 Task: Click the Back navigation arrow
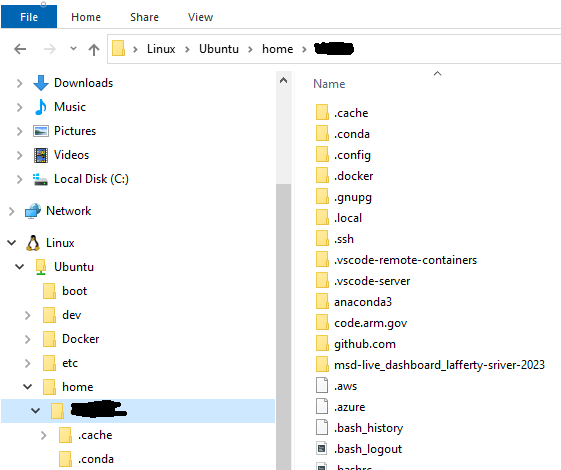[x=20, y=49]
